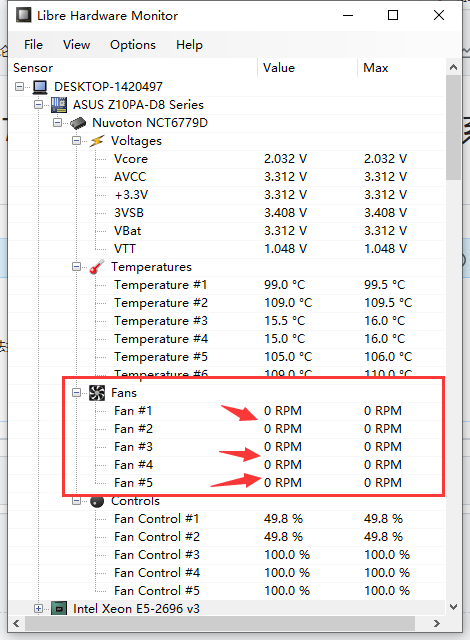Viewport: 470px width, 640px height.
Task: Click the vertical scrollbar thumb
Action: 453,127
